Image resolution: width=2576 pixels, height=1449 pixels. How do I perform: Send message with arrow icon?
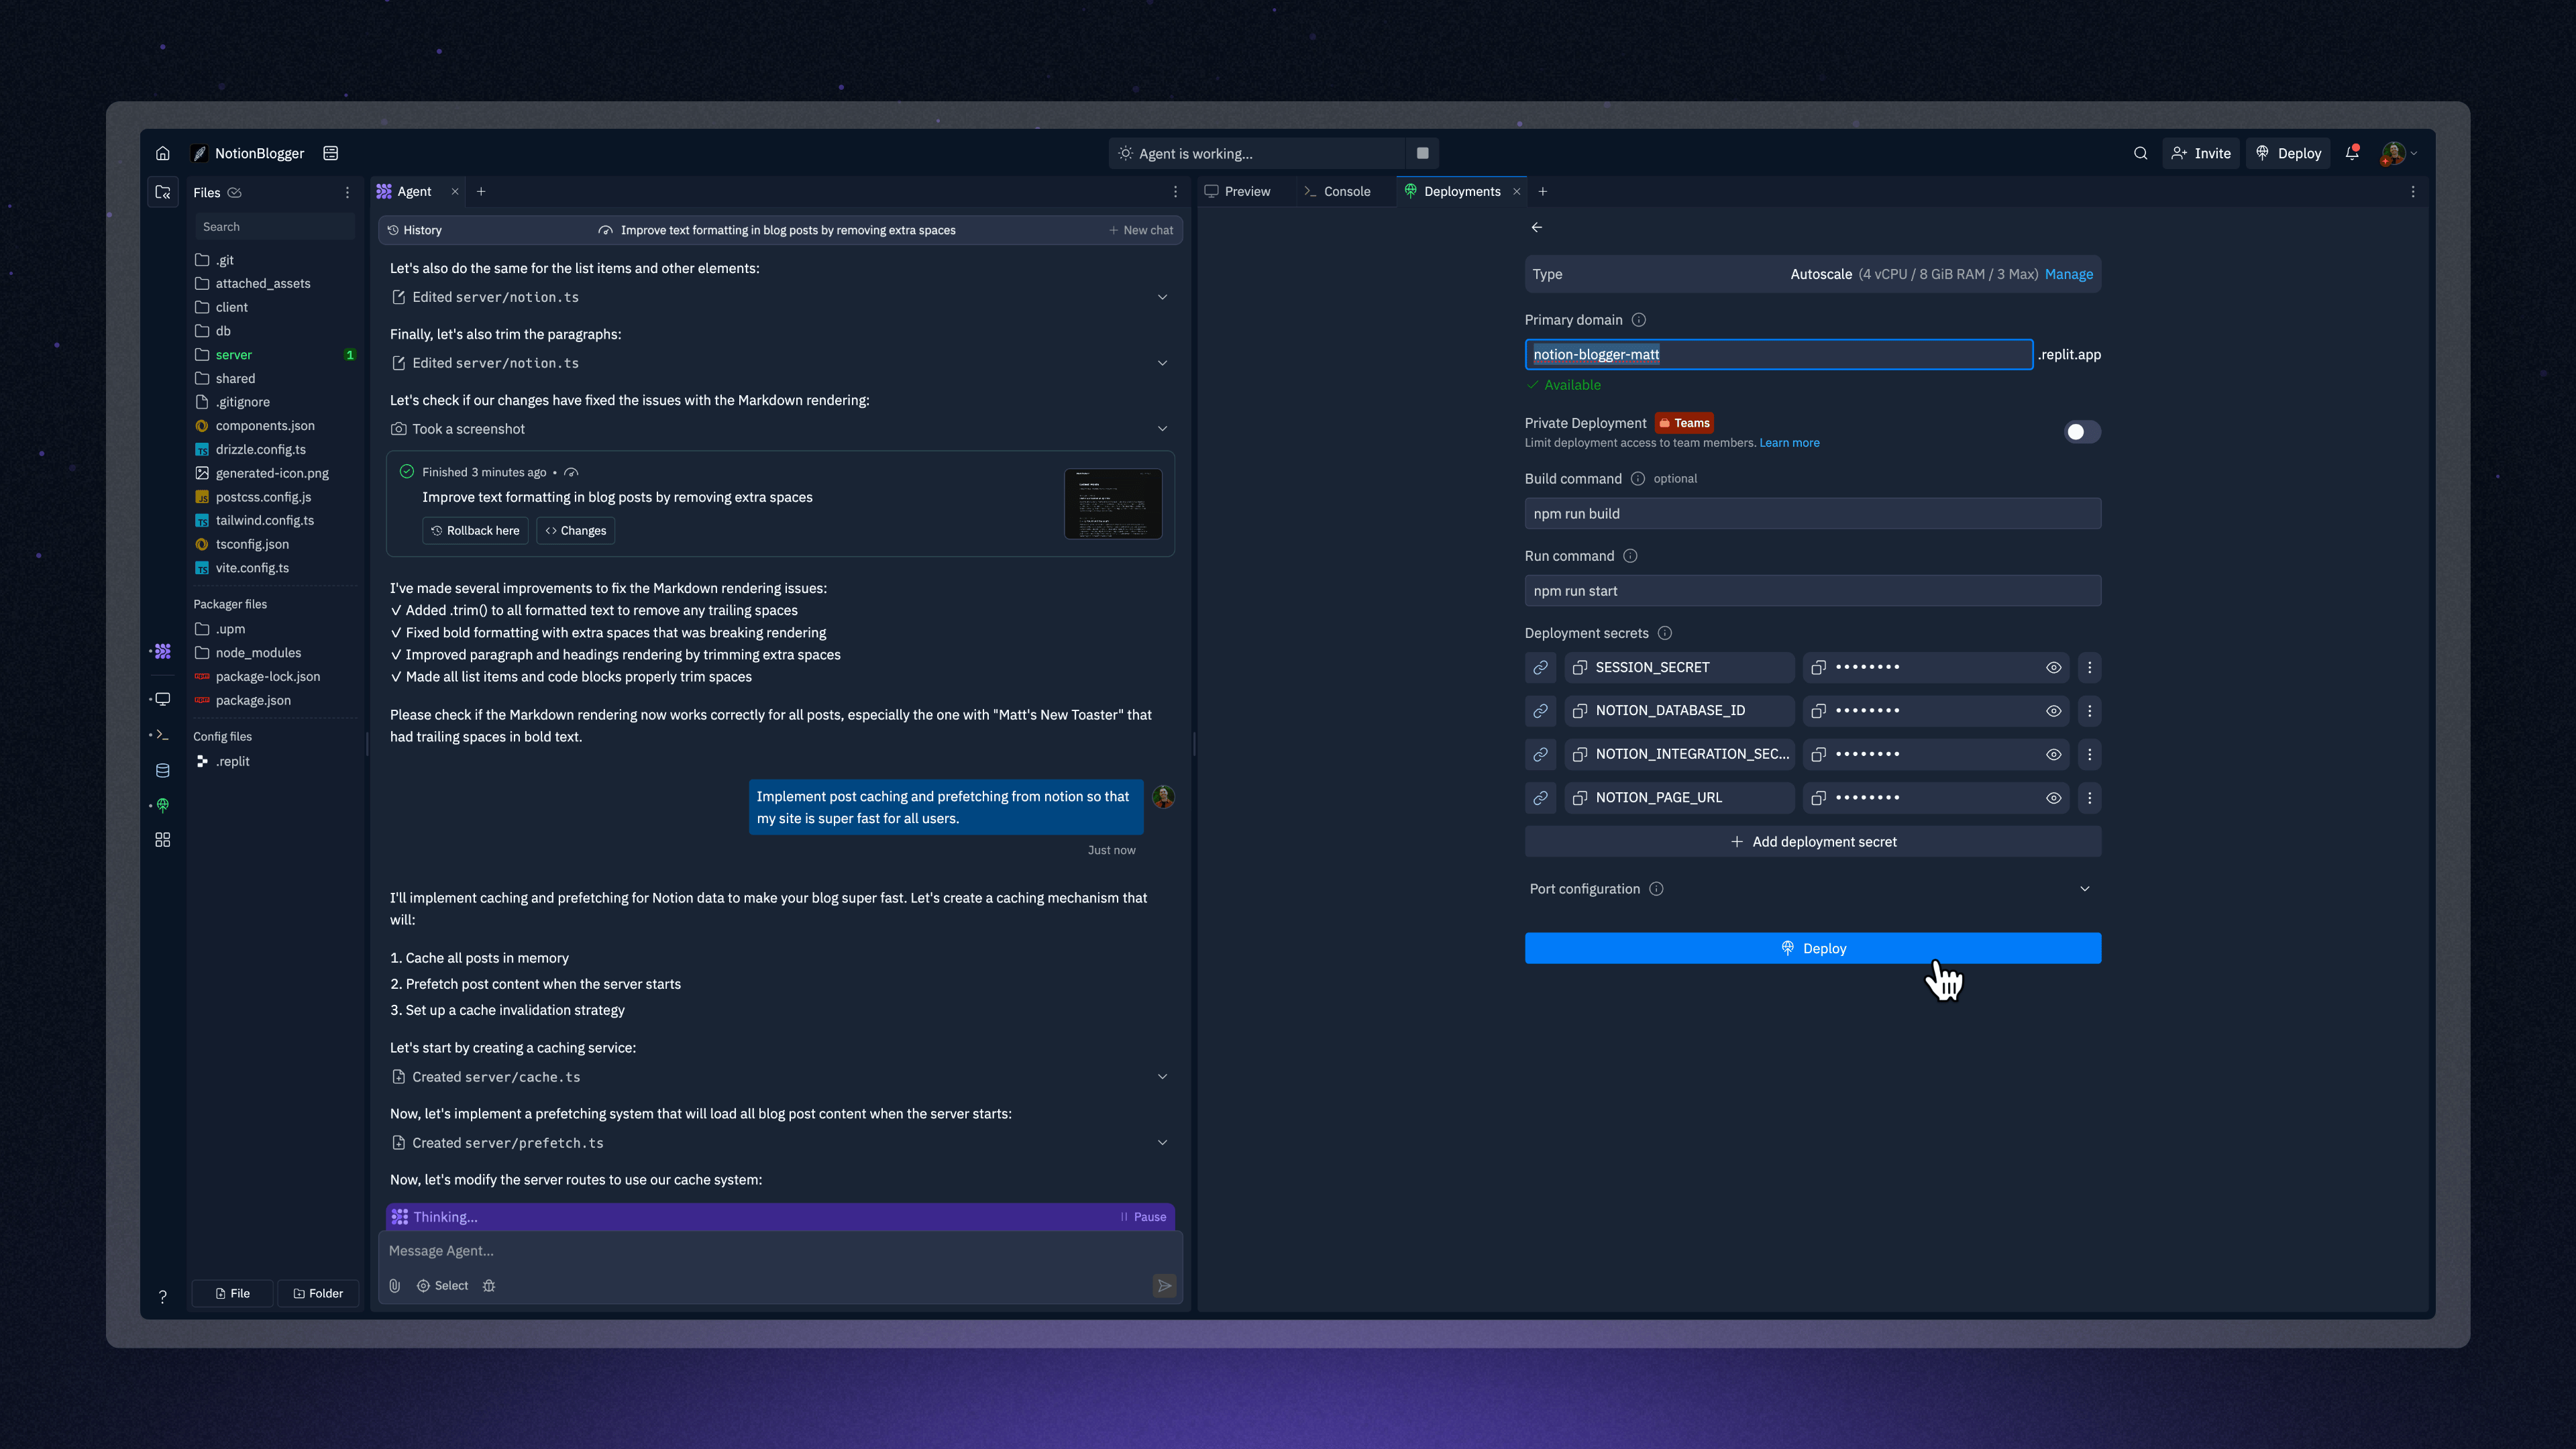point(1164,1285)
